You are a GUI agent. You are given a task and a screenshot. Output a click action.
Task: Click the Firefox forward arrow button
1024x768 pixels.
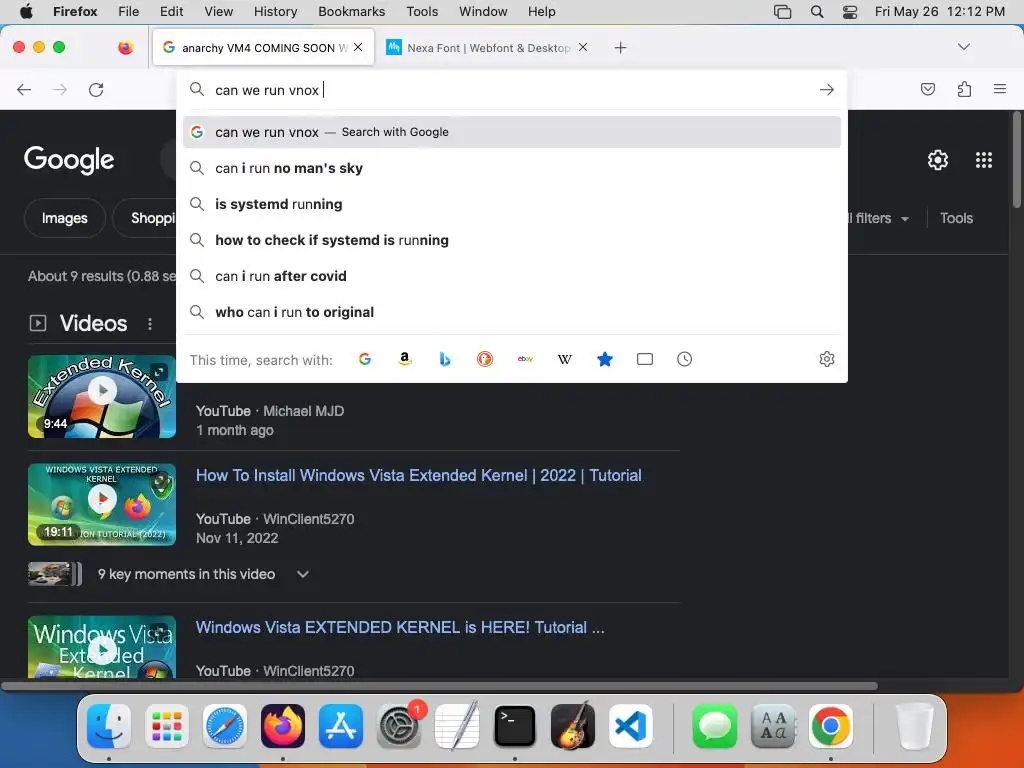(x=60, y=89)
